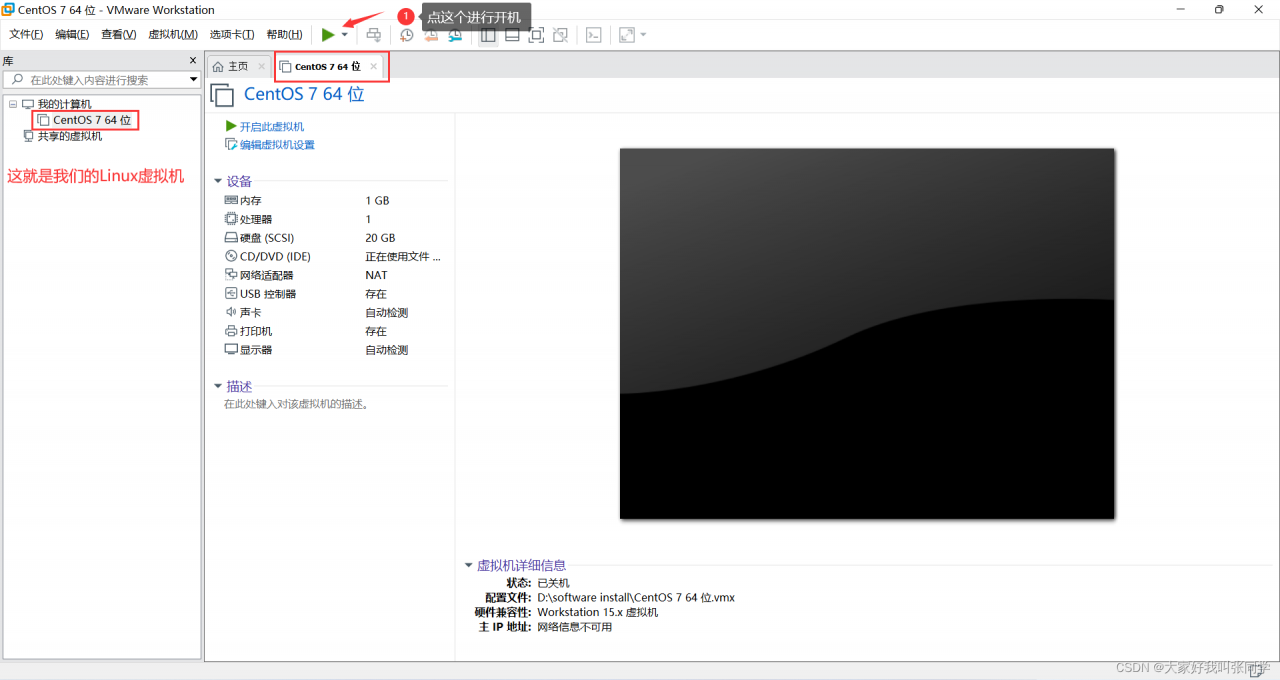Click the 处理器 processor device icon

(x=231, y=219)
